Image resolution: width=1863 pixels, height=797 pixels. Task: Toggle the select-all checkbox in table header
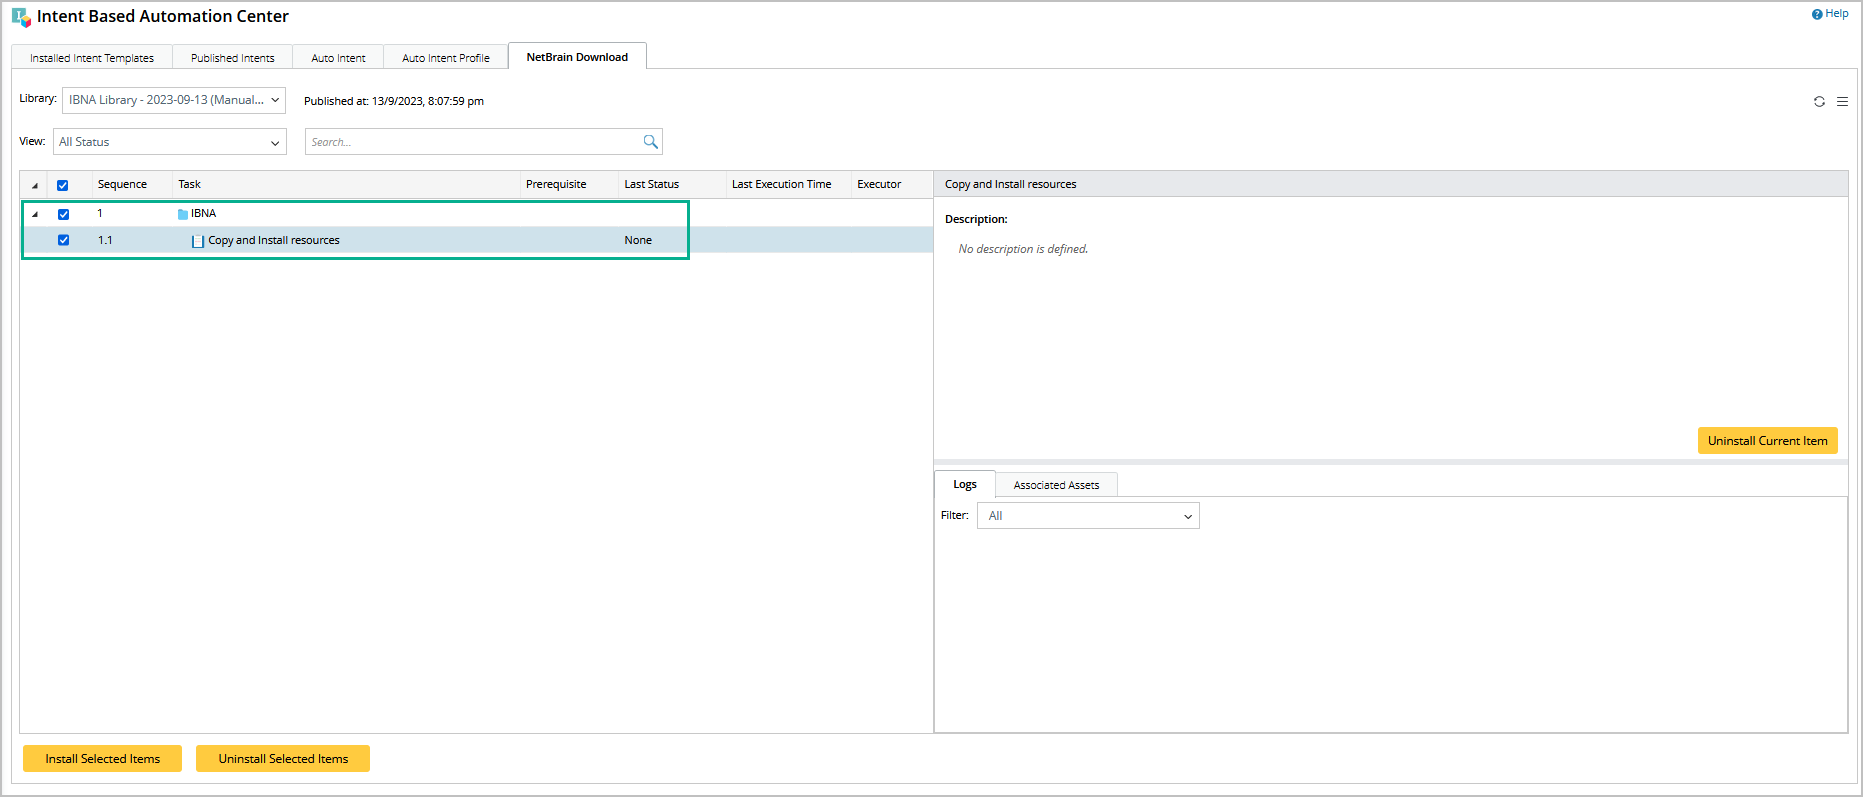pos(63,185)
